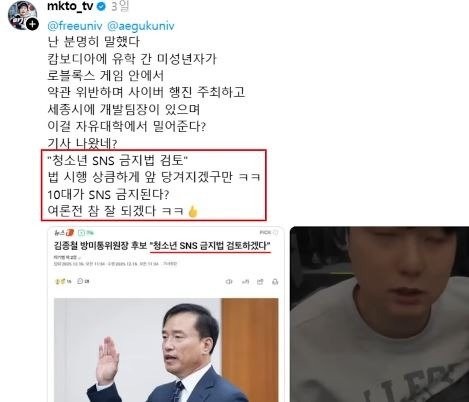The height and width of the screenshot is (402, 469).
Task: Click the mkto_tv username
Action: [x=70, y=6]
